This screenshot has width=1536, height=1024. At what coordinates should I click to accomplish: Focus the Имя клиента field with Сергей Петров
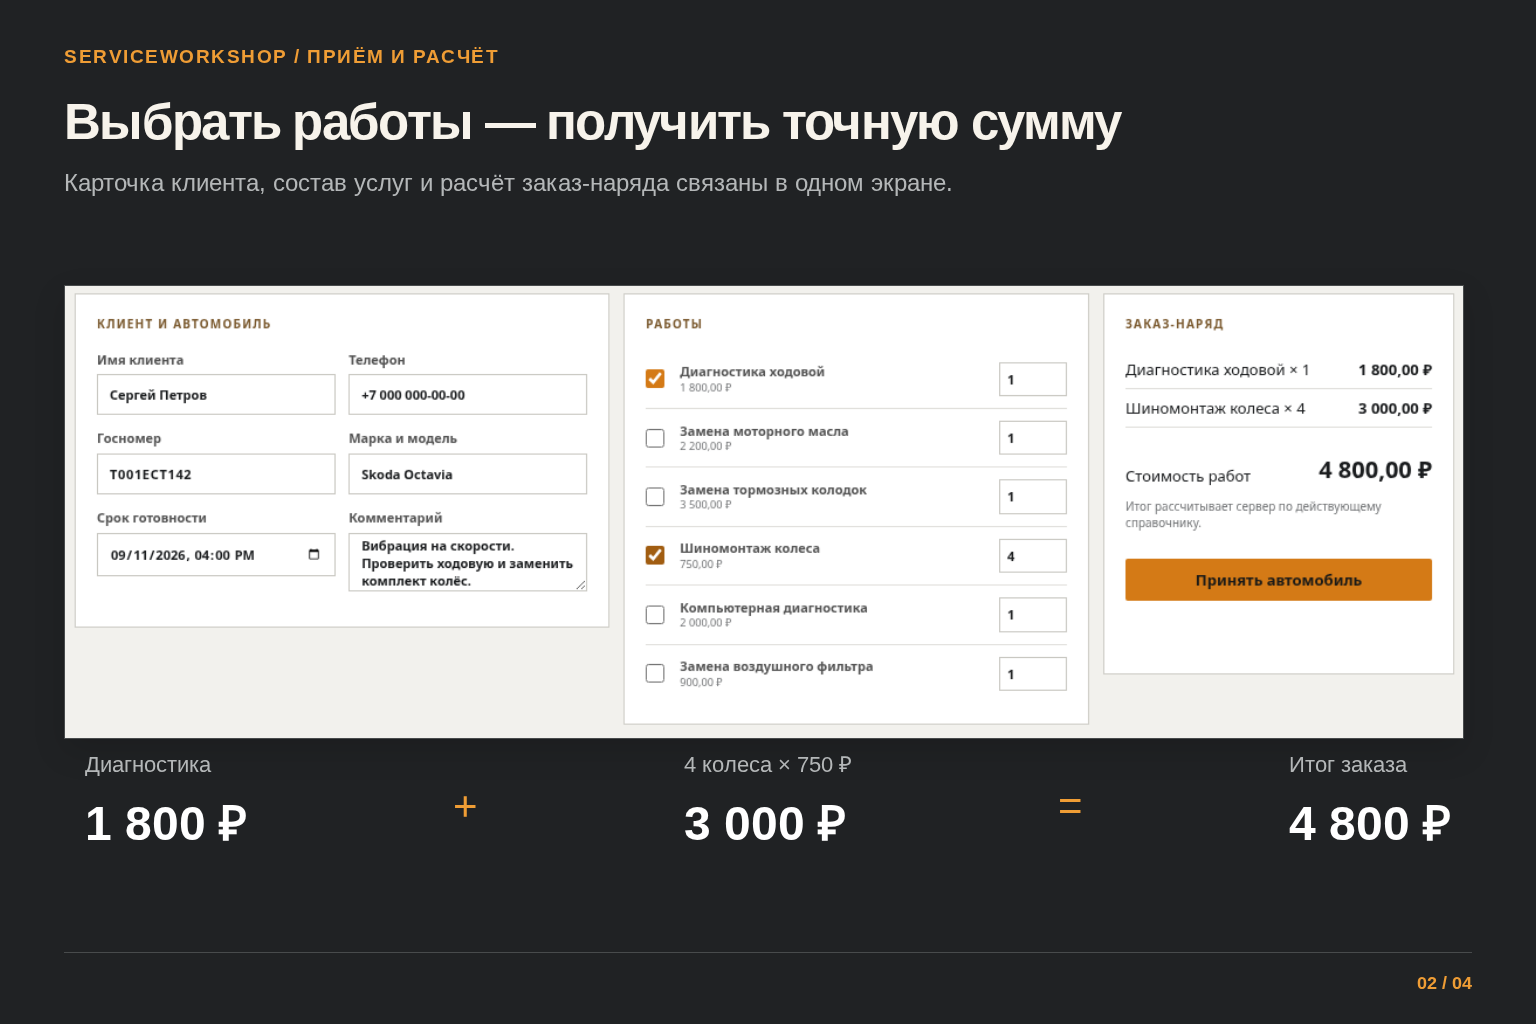pyautogui.click(x=216, y=394)
